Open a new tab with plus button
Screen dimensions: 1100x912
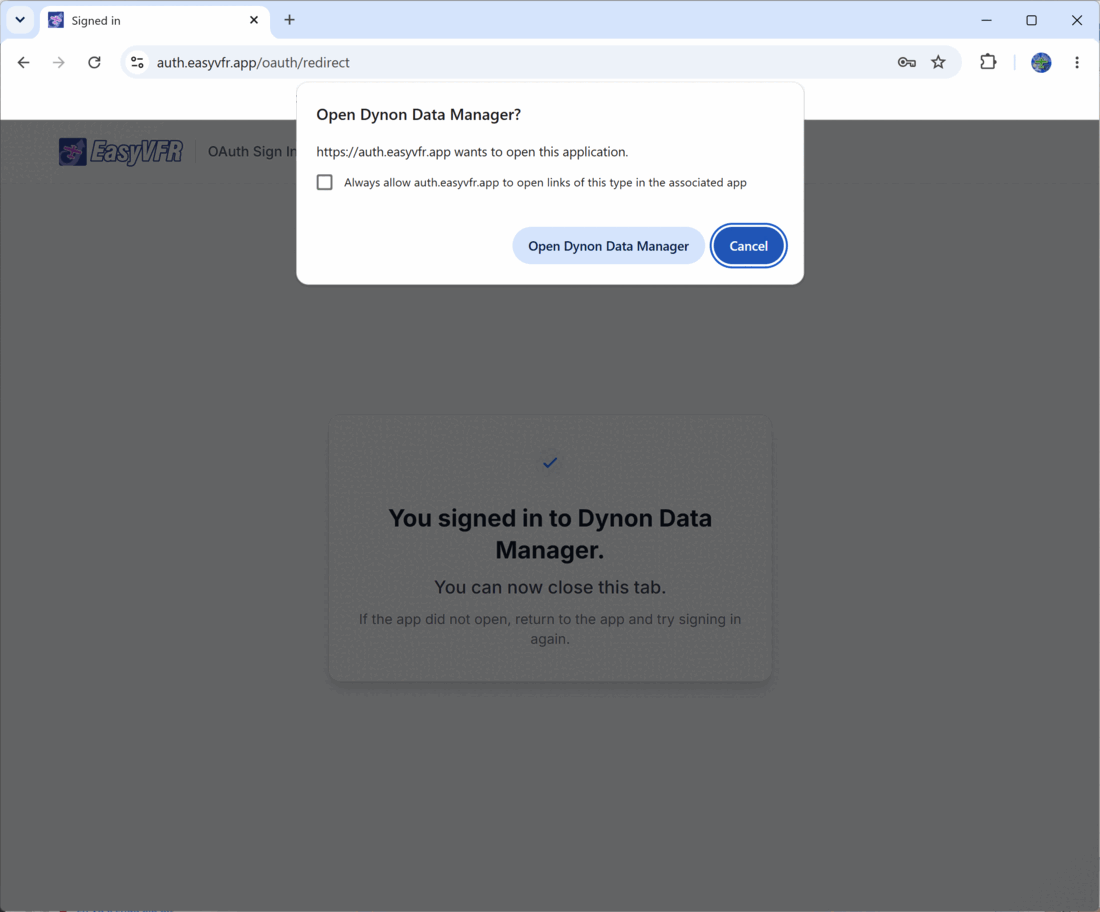point(289,20)
